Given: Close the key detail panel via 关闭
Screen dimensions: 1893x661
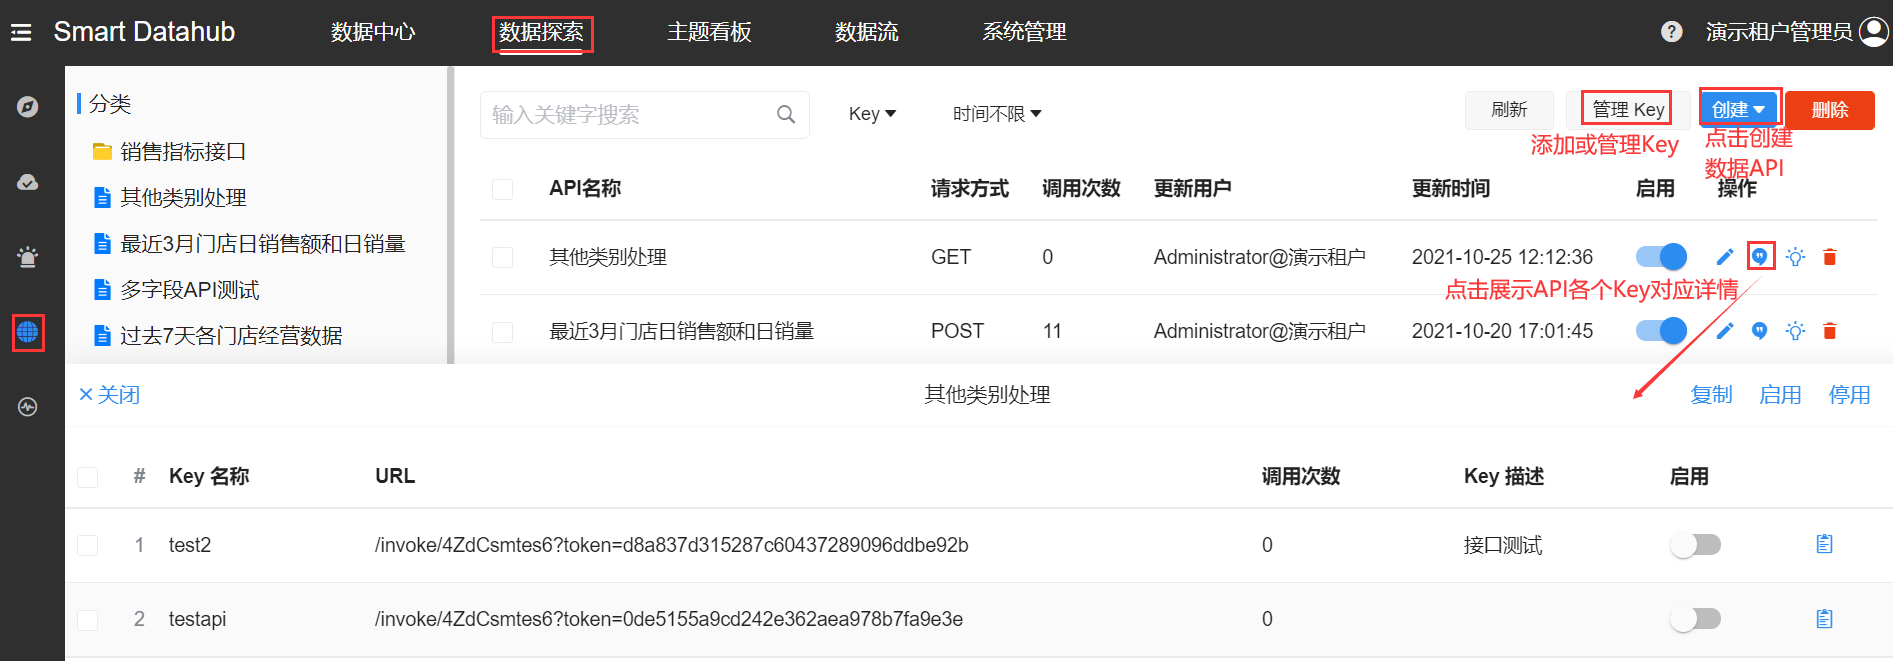Looking at the screenshot, I should (x=110, y=395).
